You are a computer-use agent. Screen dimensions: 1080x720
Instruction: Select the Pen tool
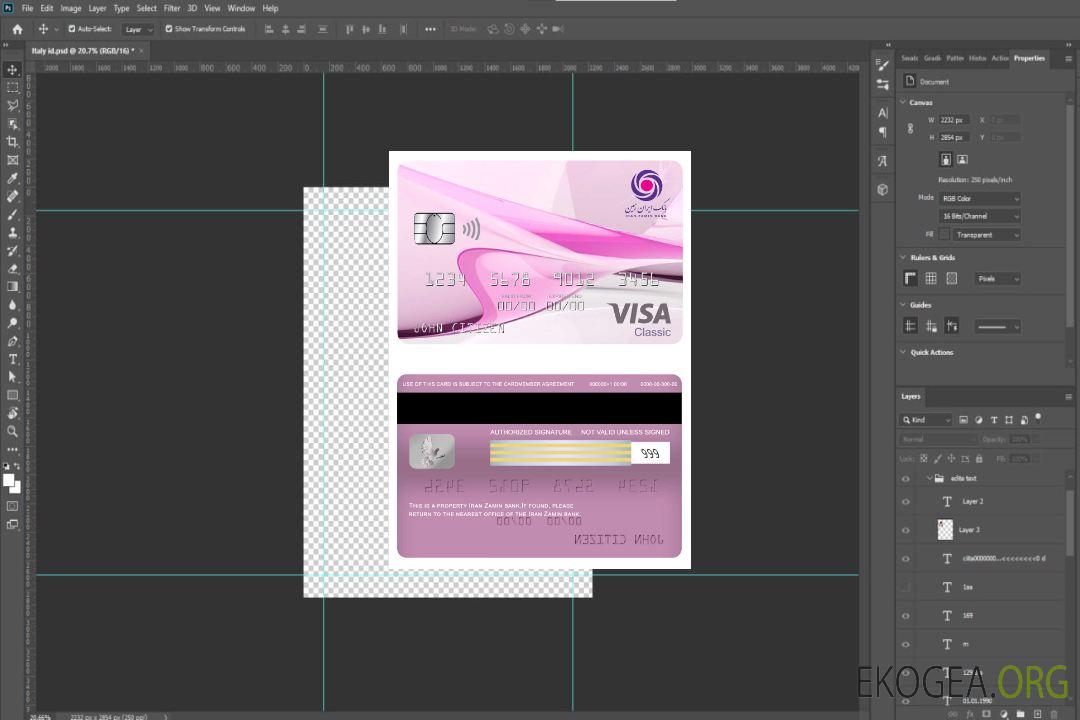12,341
